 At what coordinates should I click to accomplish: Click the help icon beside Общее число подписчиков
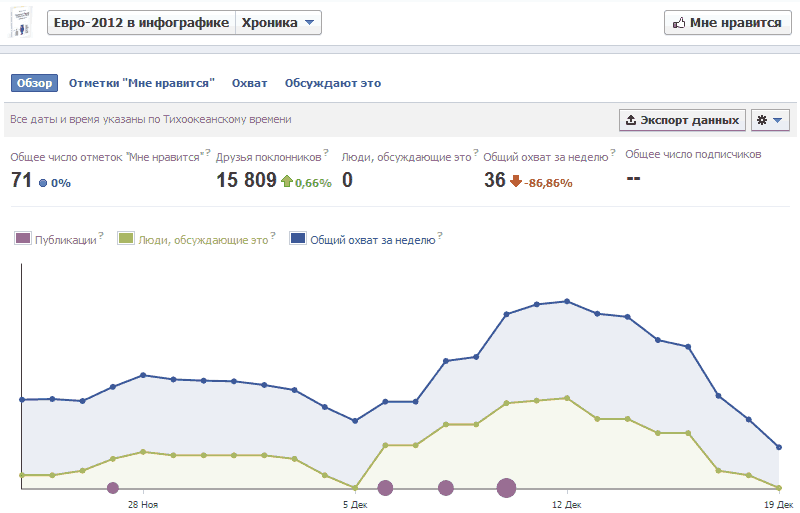click(766, 152)
